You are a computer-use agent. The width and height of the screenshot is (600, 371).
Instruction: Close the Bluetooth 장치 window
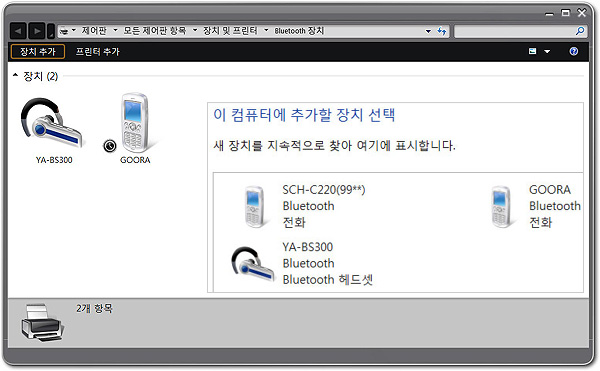click(x=582, y=13)
